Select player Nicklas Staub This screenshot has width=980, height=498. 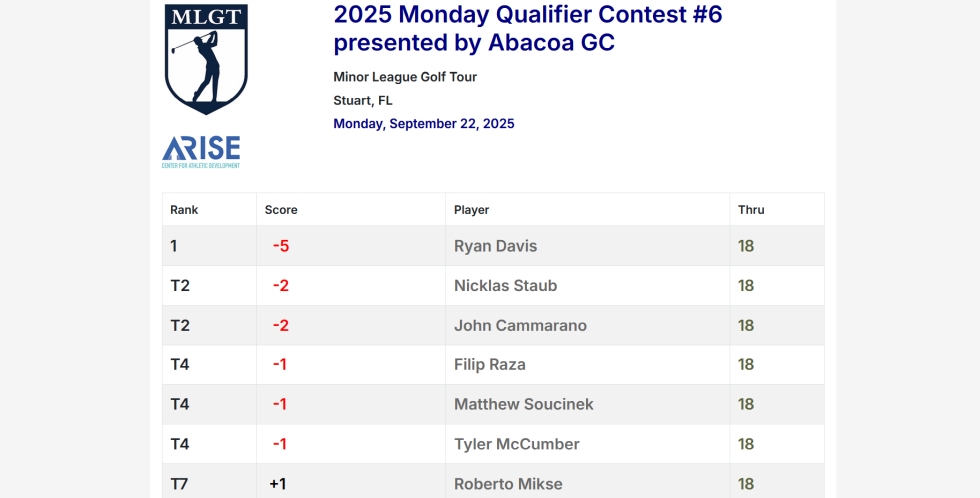pyautogui.click(x=505, y=286)
